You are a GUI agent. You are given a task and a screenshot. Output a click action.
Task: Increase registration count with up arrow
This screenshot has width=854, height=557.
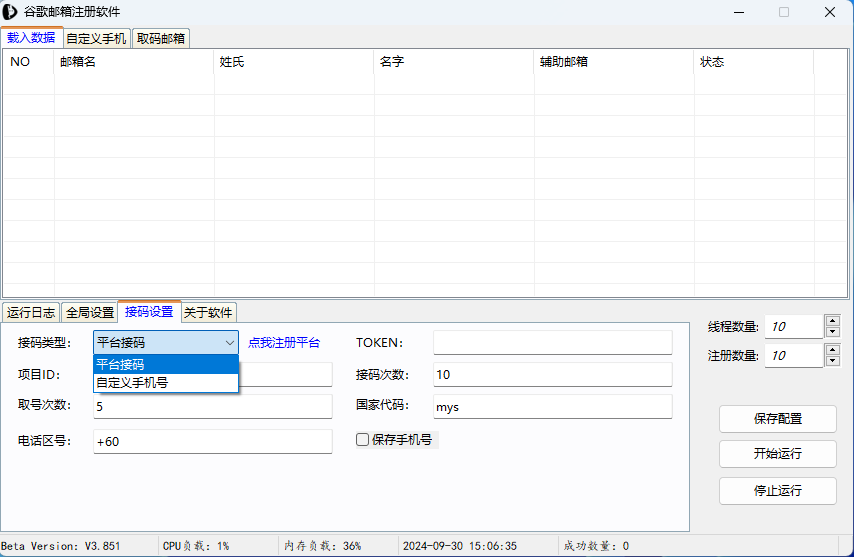tap(832, 350)
